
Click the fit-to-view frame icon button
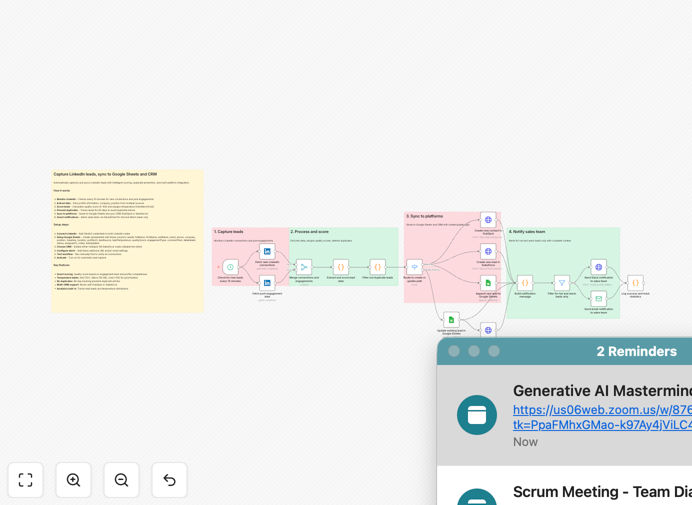[x=25, y=480]
